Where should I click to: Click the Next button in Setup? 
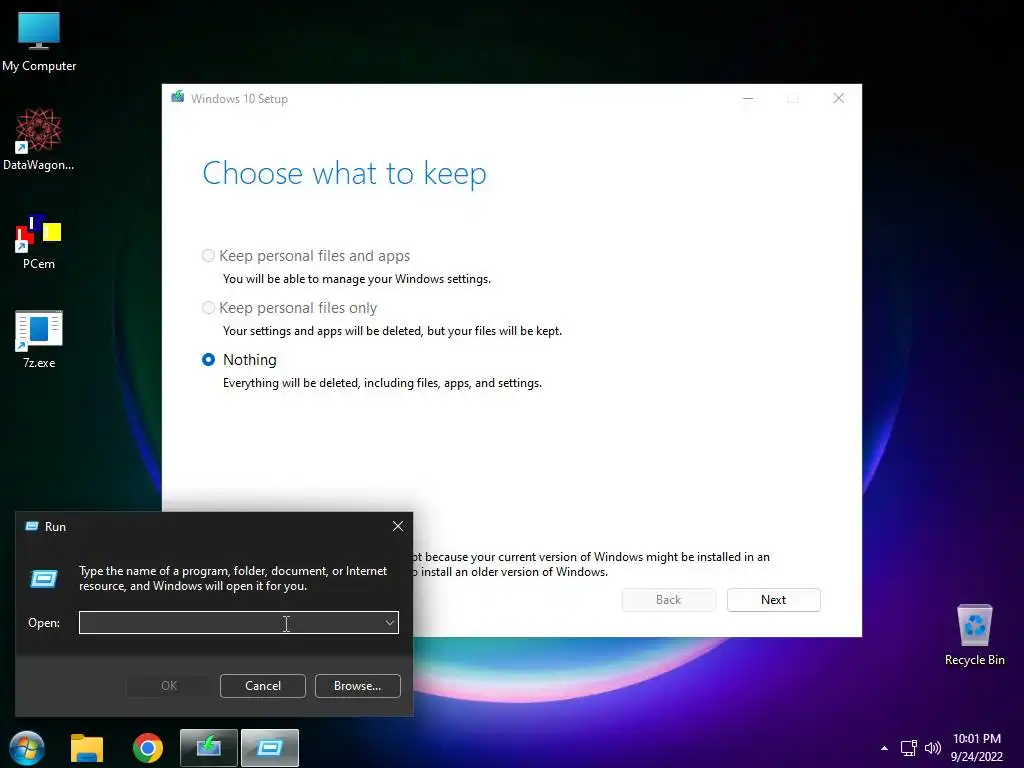(773, 600)
